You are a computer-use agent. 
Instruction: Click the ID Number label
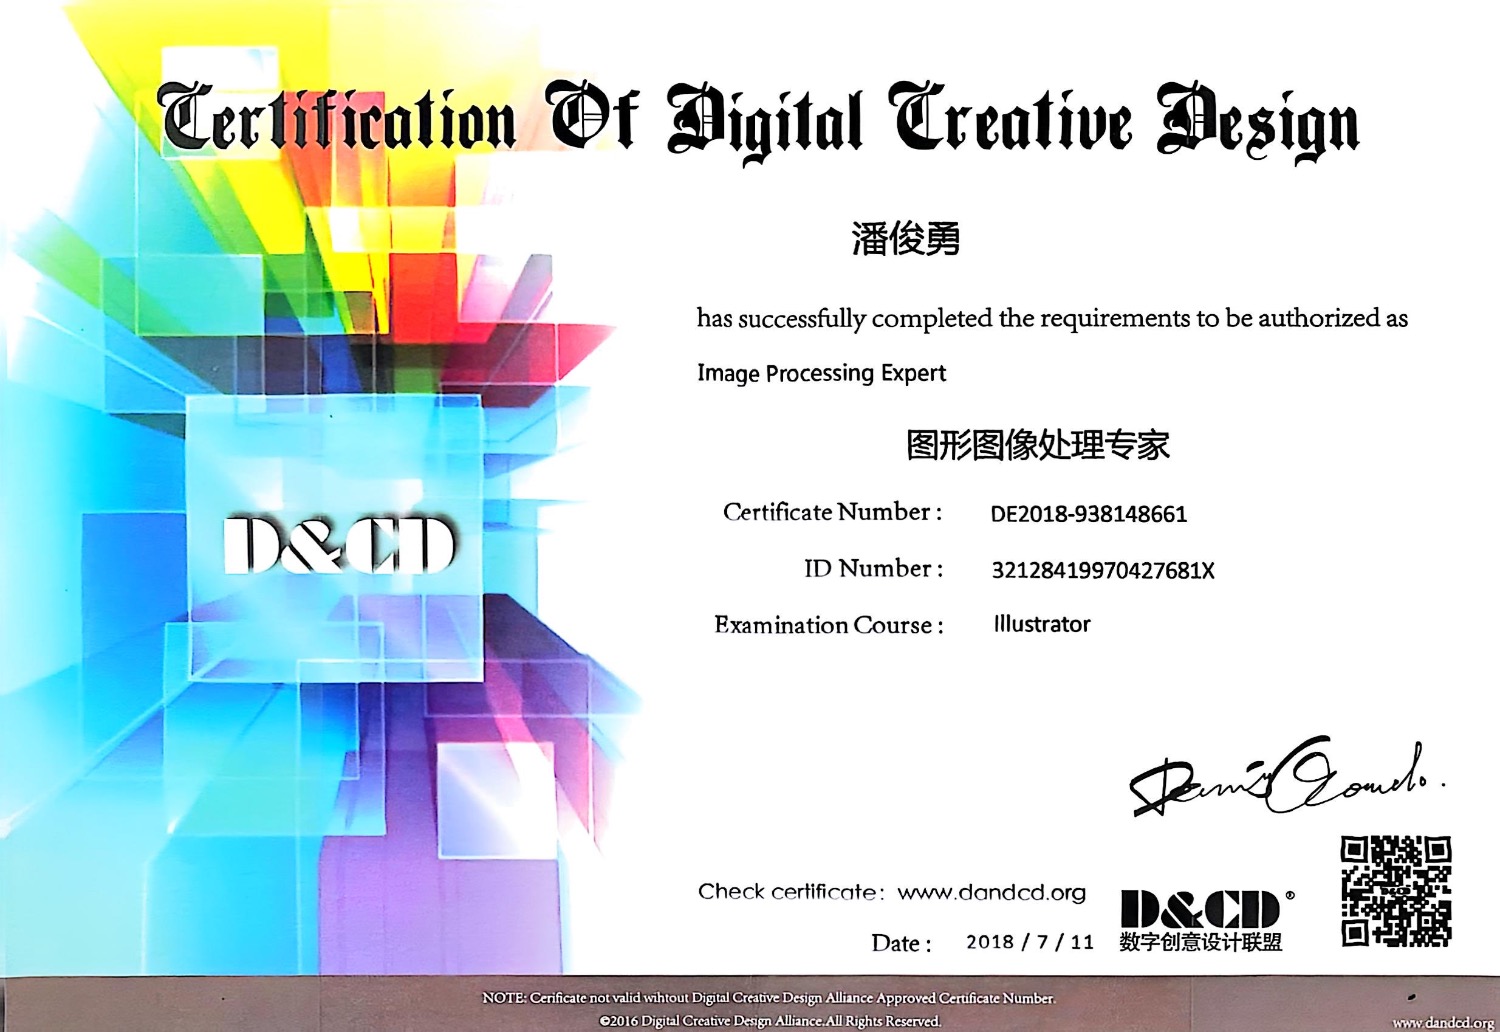click(873, 569)
